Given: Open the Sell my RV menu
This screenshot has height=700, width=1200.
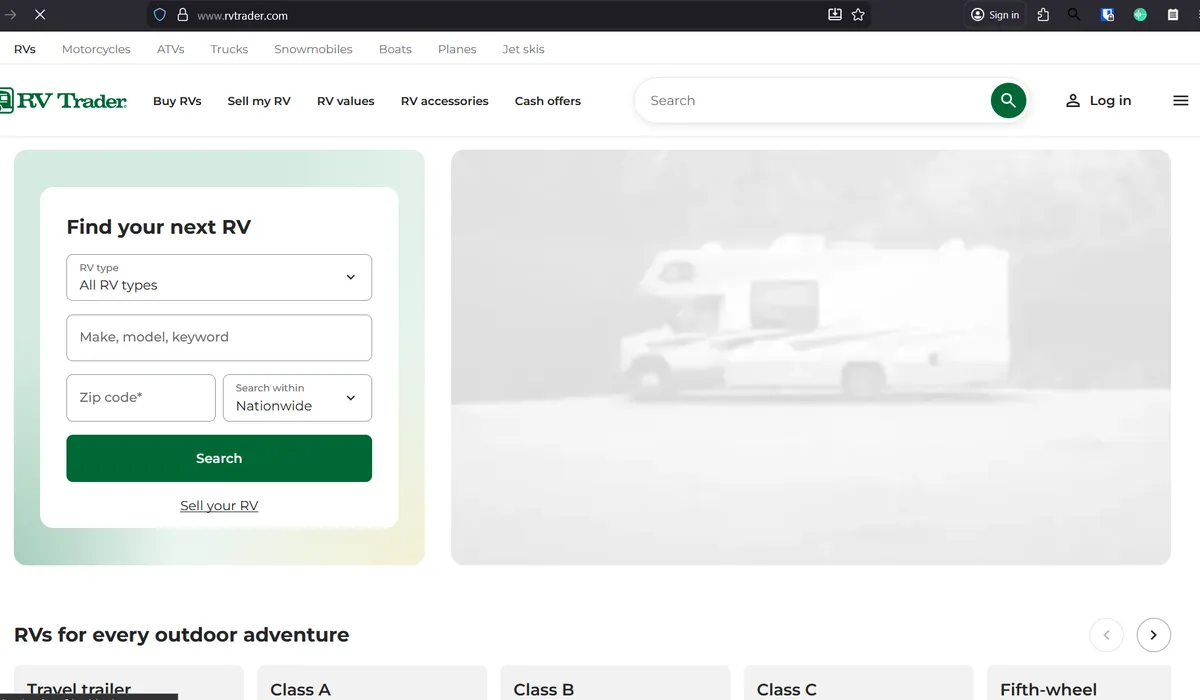Looking at the screenshot, I should (x=259, y=101).
